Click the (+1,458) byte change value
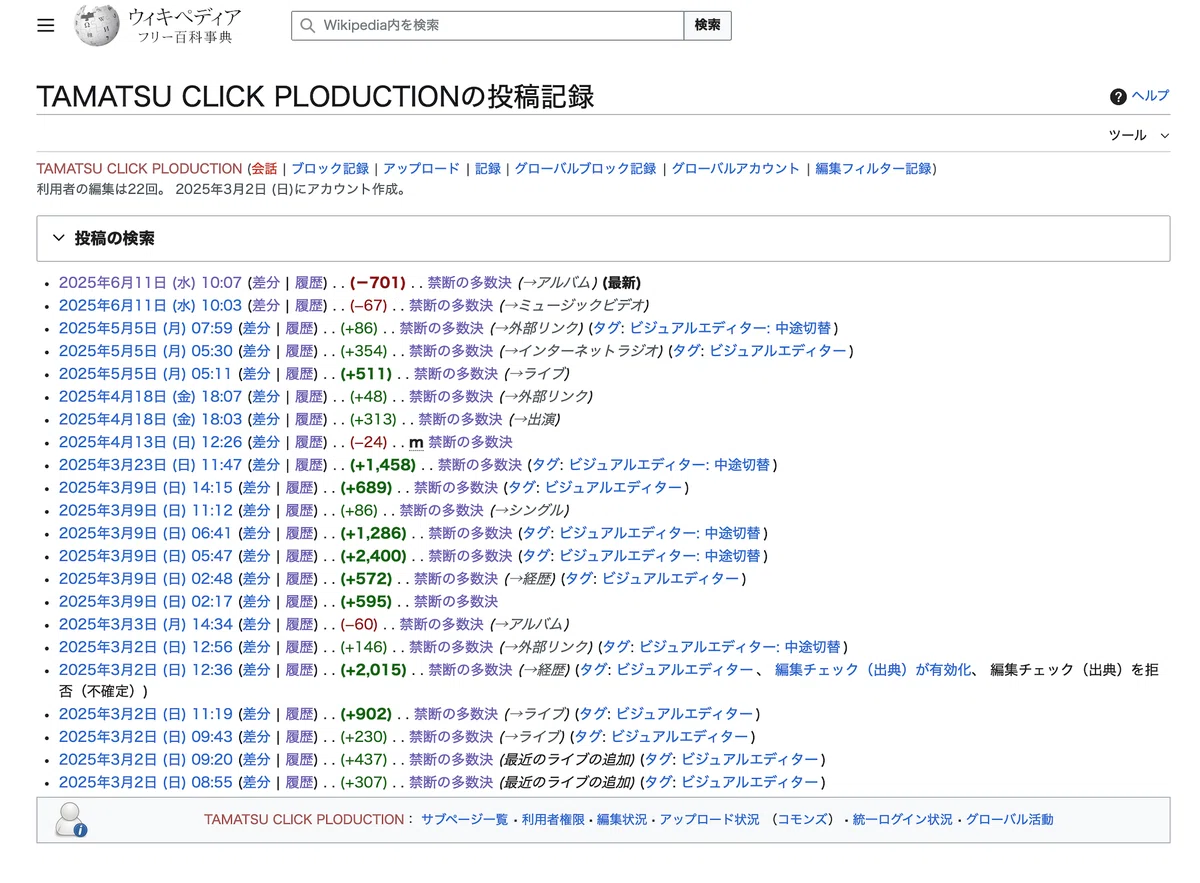 point(383,466)
